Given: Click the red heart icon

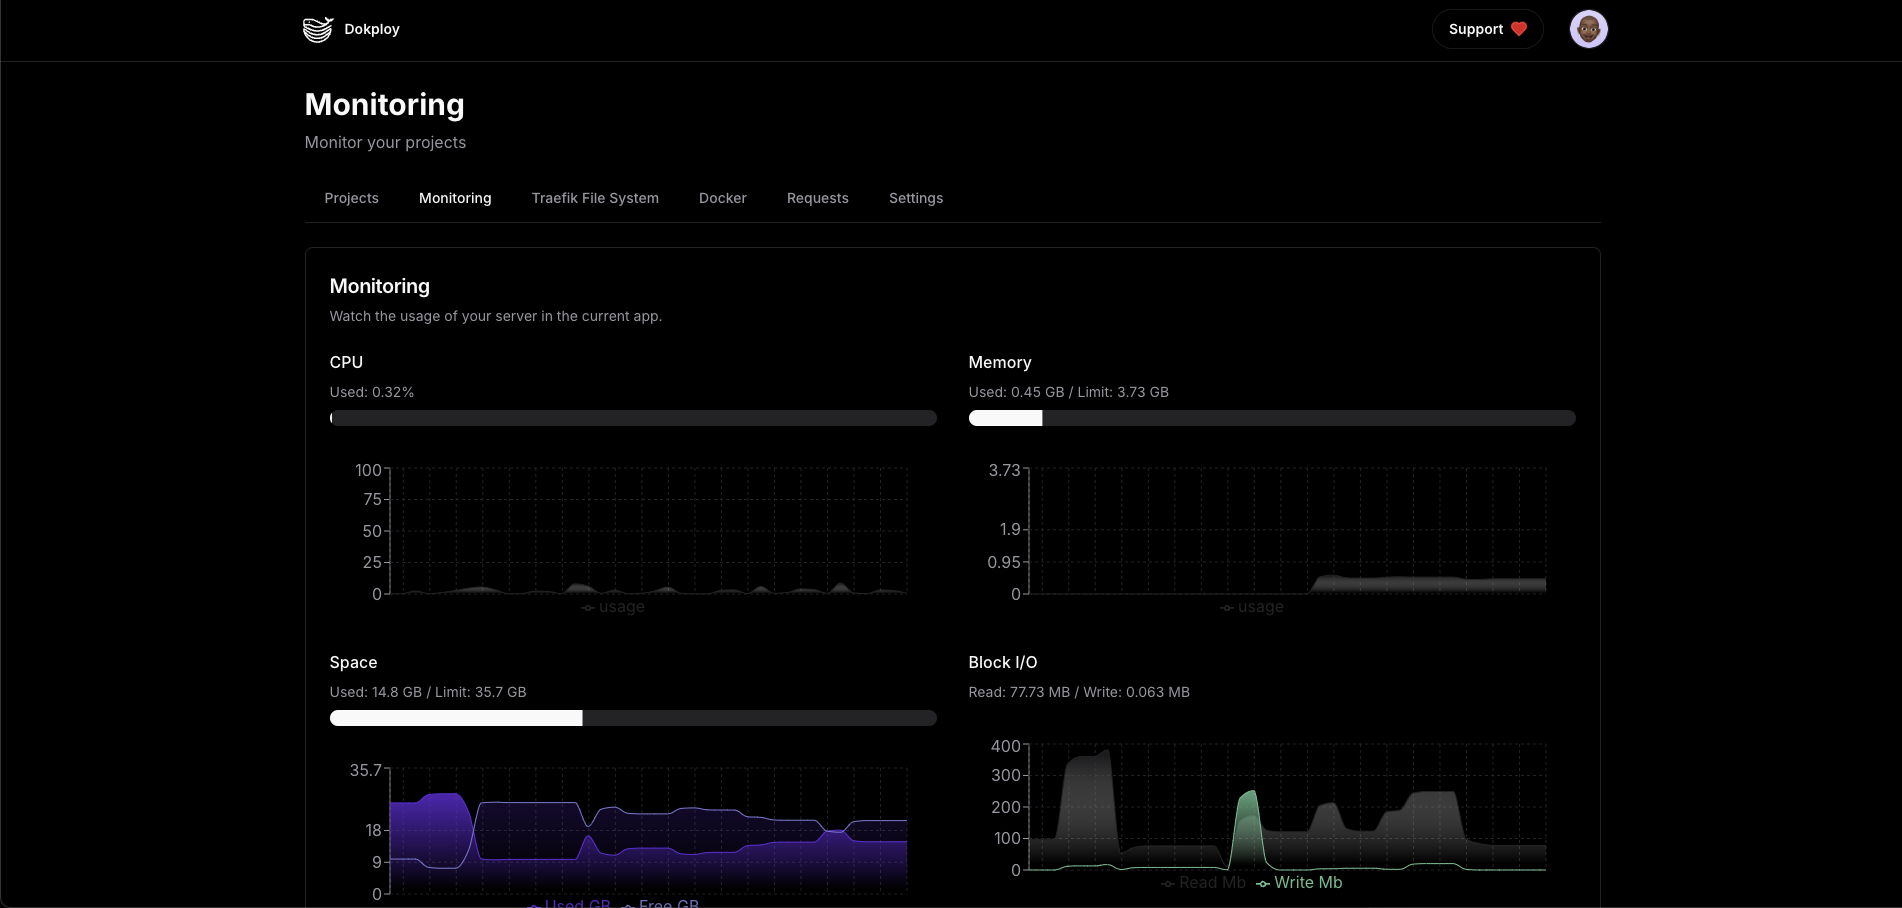Looking at the screenshot, I should point(1519,29).
